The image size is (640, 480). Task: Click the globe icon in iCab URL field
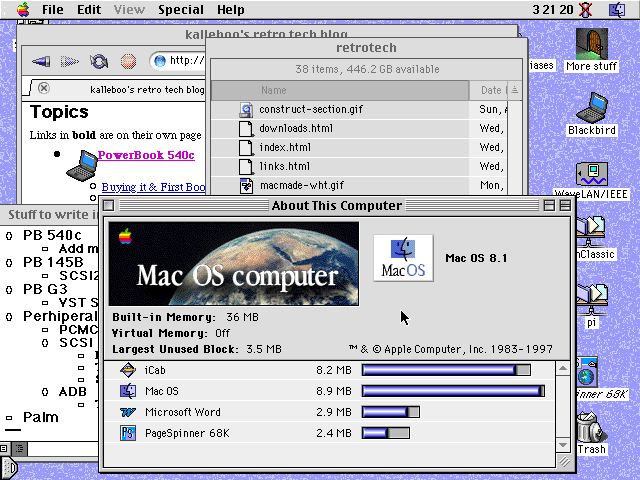pos(160,61)
